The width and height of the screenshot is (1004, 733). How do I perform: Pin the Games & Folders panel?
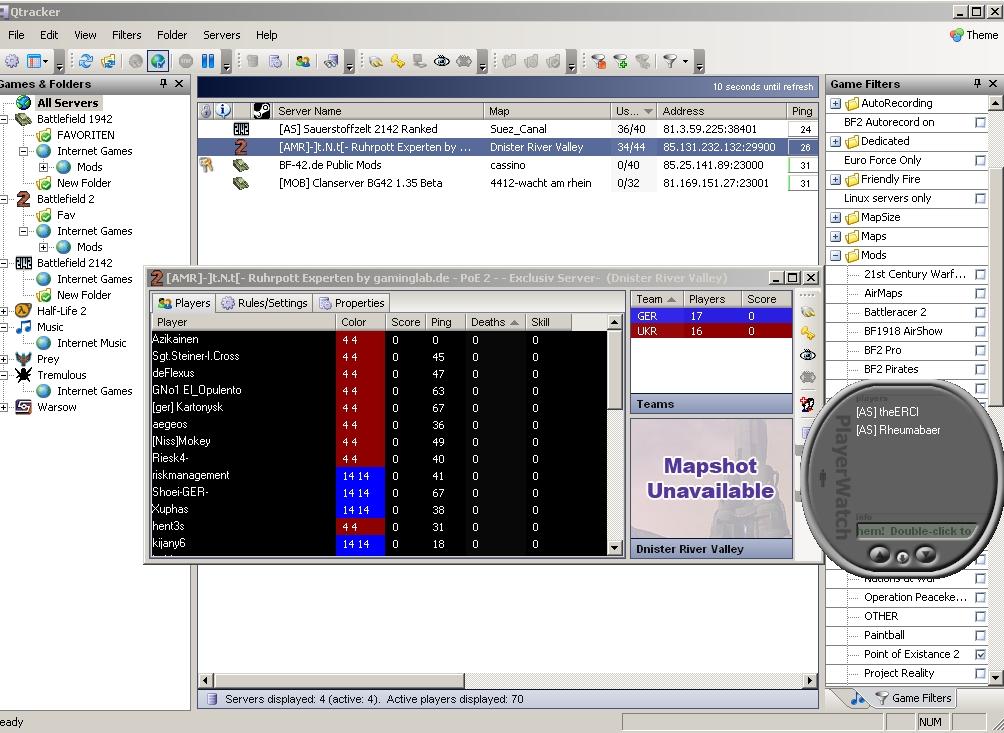tap(163, 83)
